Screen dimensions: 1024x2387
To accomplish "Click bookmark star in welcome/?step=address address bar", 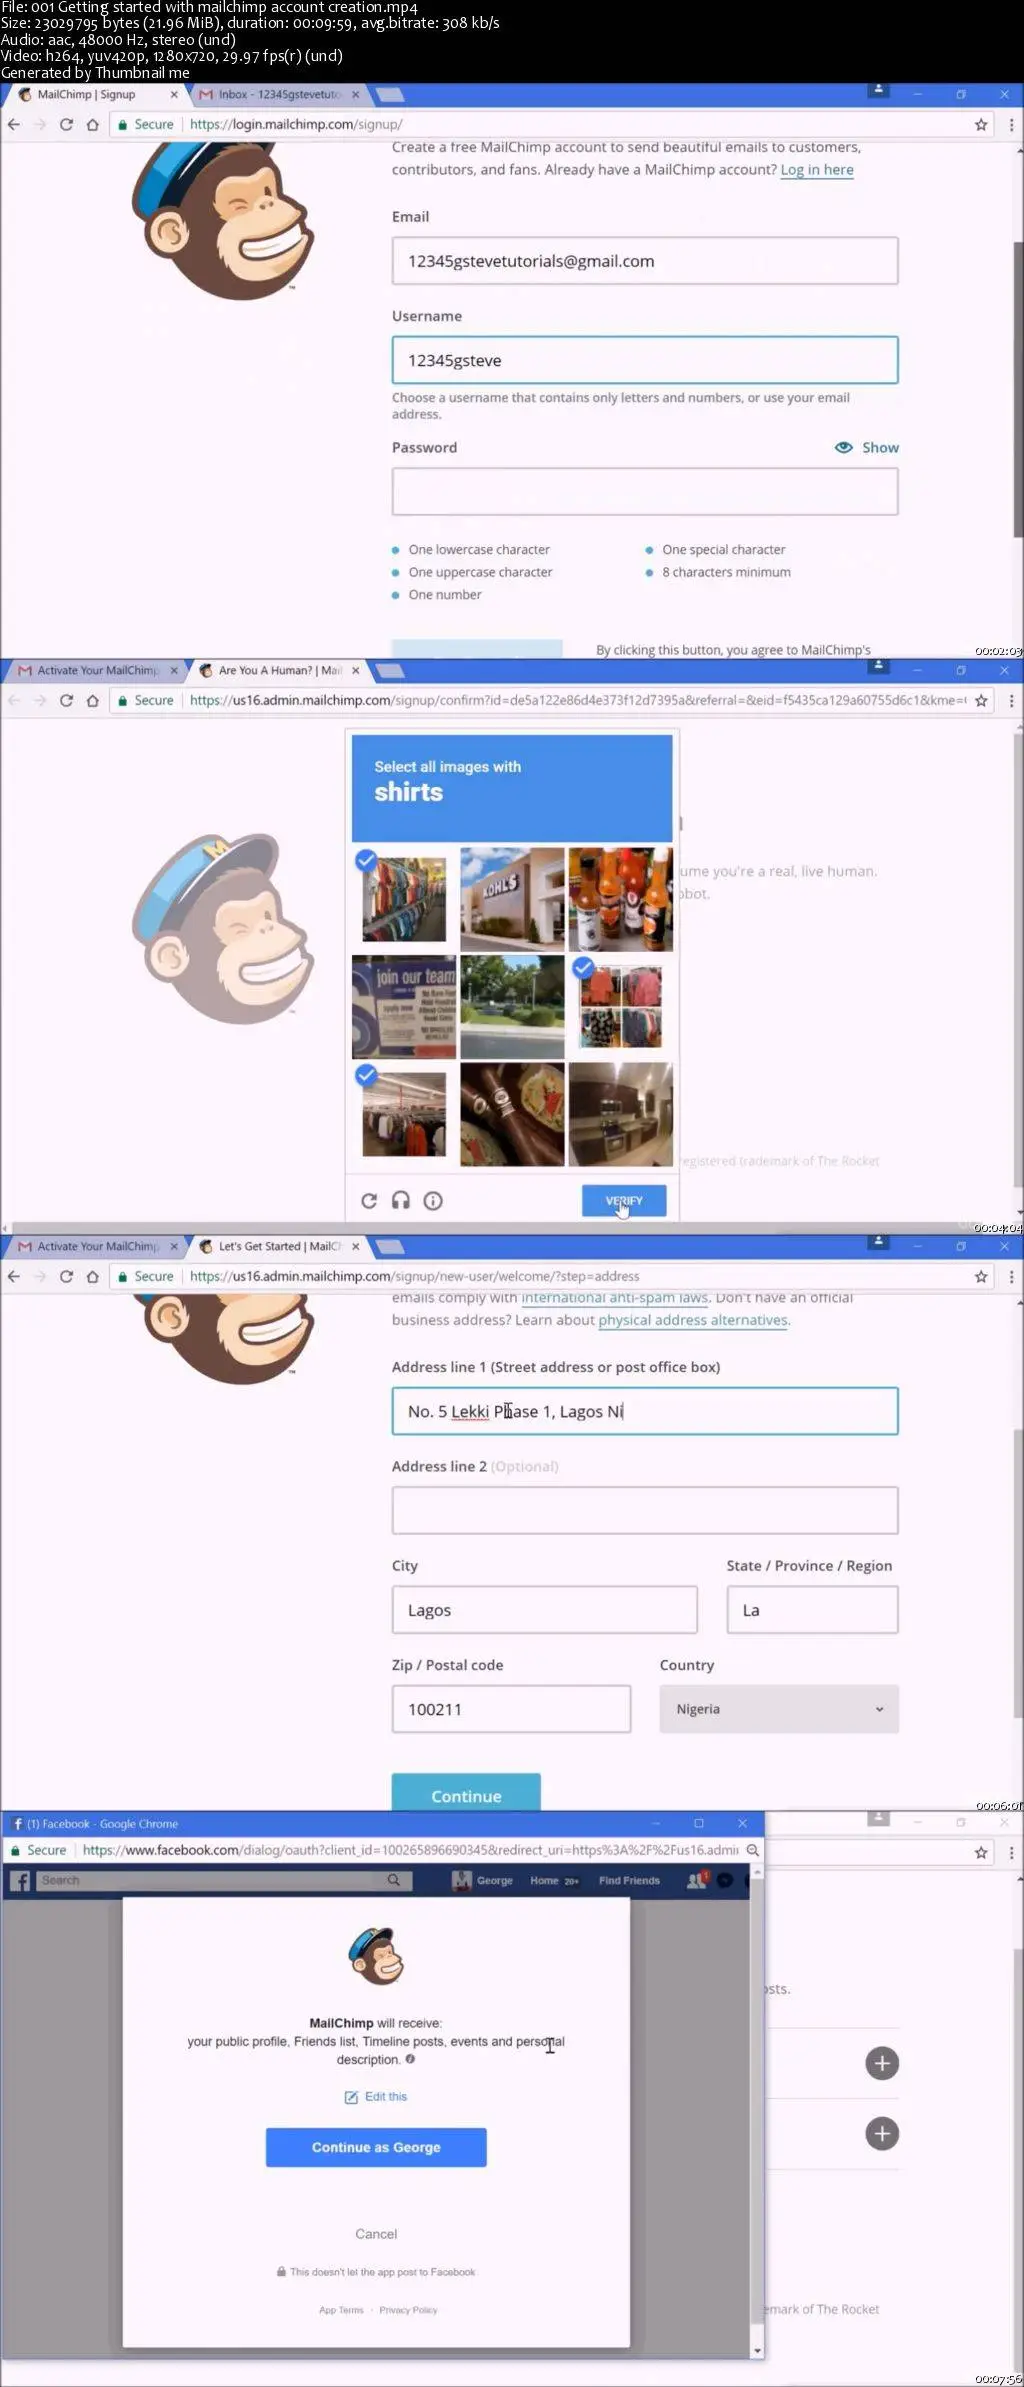I will click(x=981, y=1277).
